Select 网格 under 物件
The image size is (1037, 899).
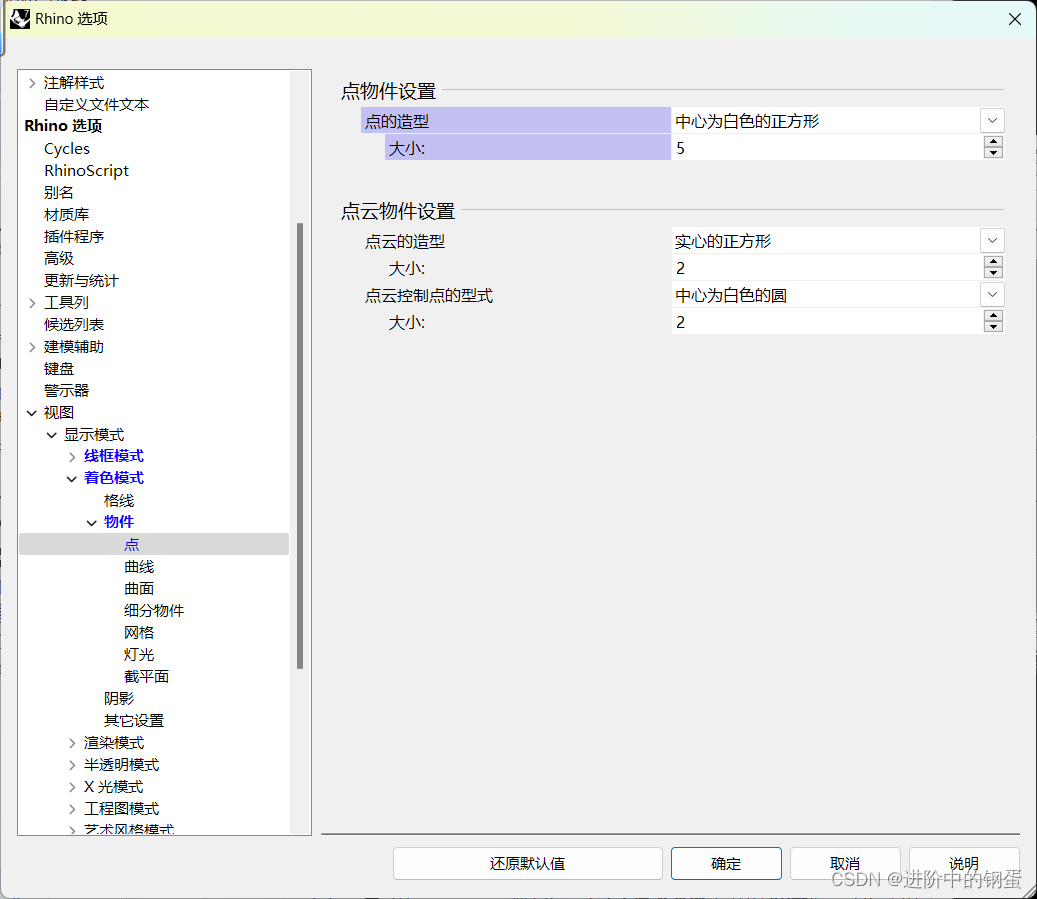coord(139,632)
